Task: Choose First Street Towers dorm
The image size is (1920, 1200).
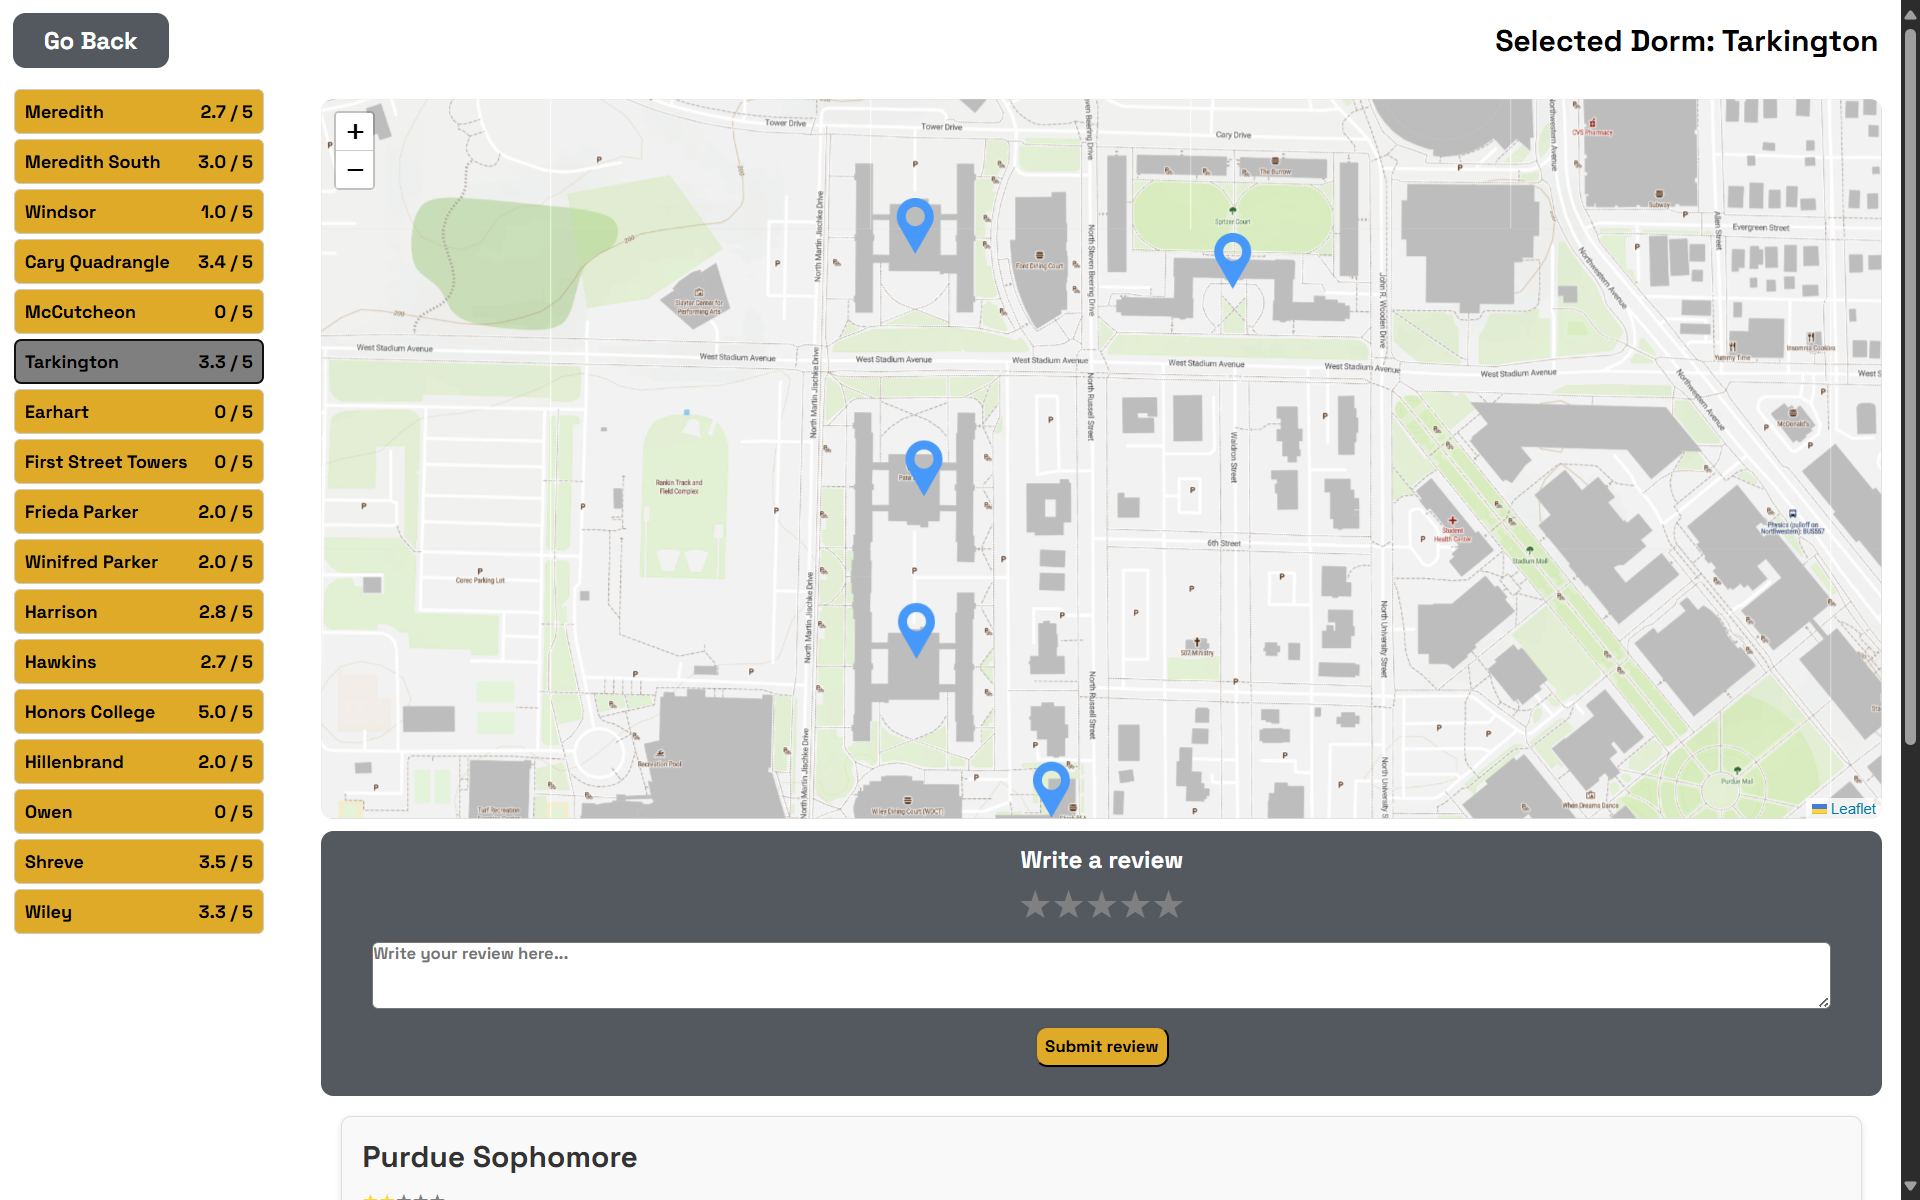Action: pyautogui.click(x=139, y=462)
